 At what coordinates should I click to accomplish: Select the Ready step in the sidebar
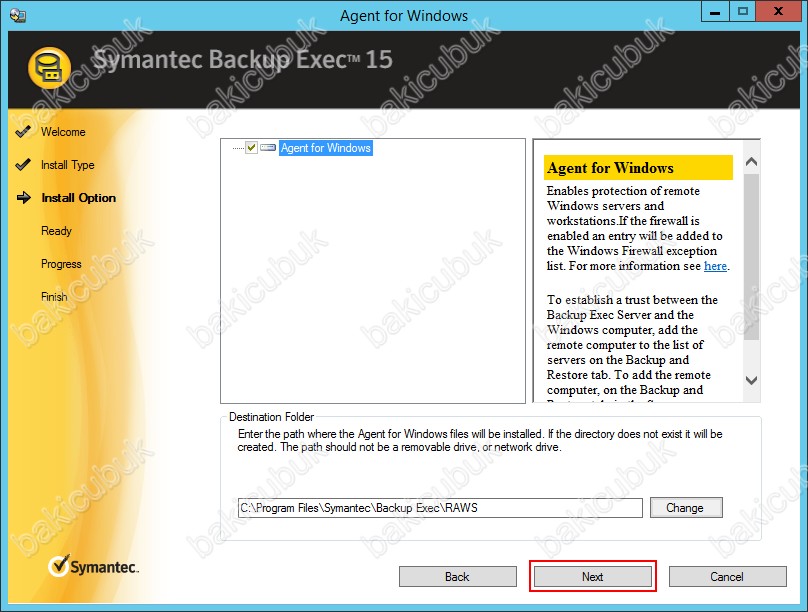[56, 231]
